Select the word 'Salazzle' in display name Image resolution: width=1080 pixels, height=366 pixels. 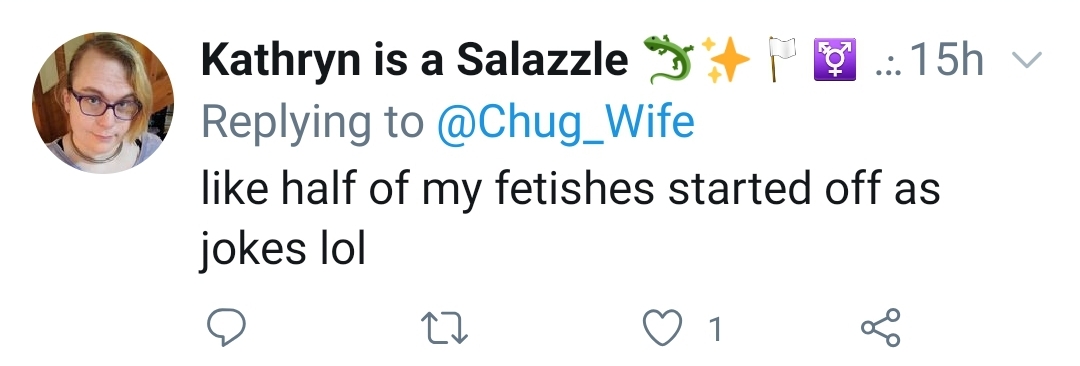click(x=542, y=60)
